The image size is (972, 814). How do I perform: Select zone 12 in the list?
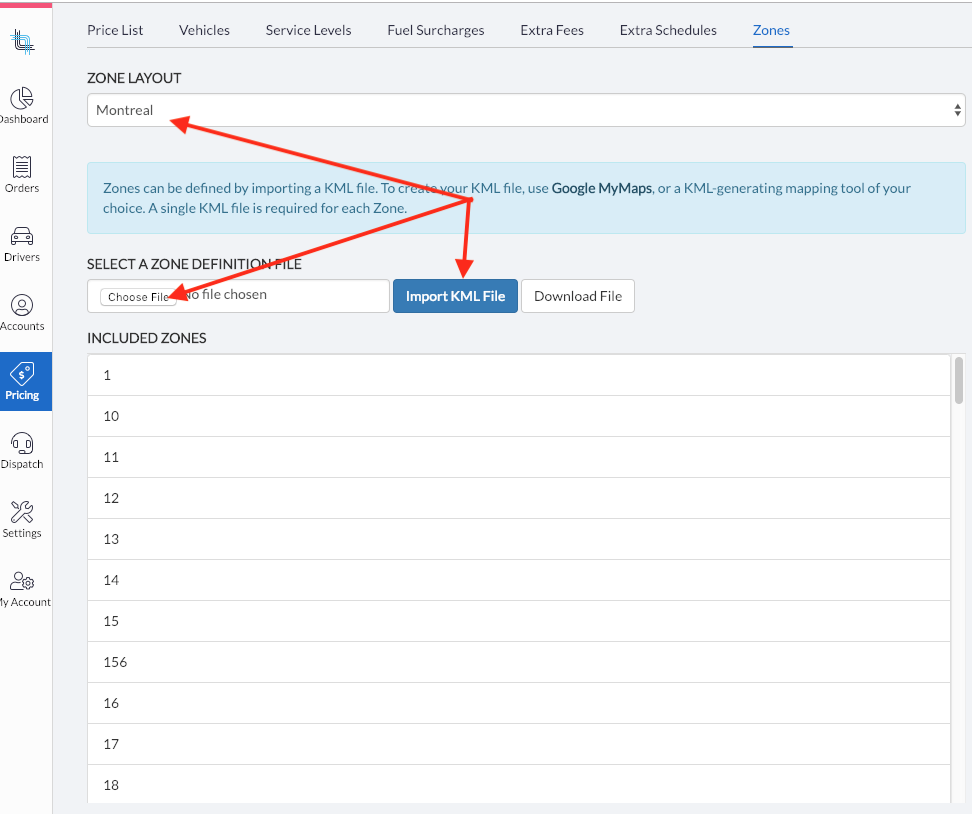(x=519, y=498)
